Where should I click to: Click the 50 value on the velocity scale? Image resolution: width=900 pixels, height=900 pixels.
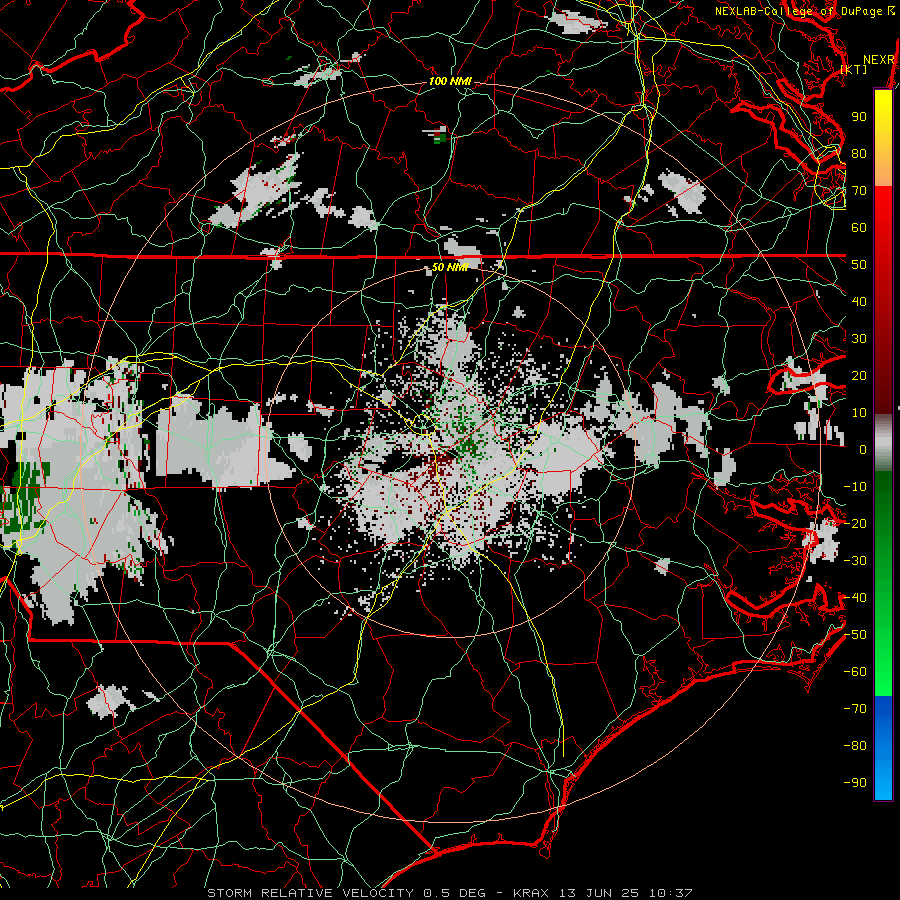coord(859,265)
